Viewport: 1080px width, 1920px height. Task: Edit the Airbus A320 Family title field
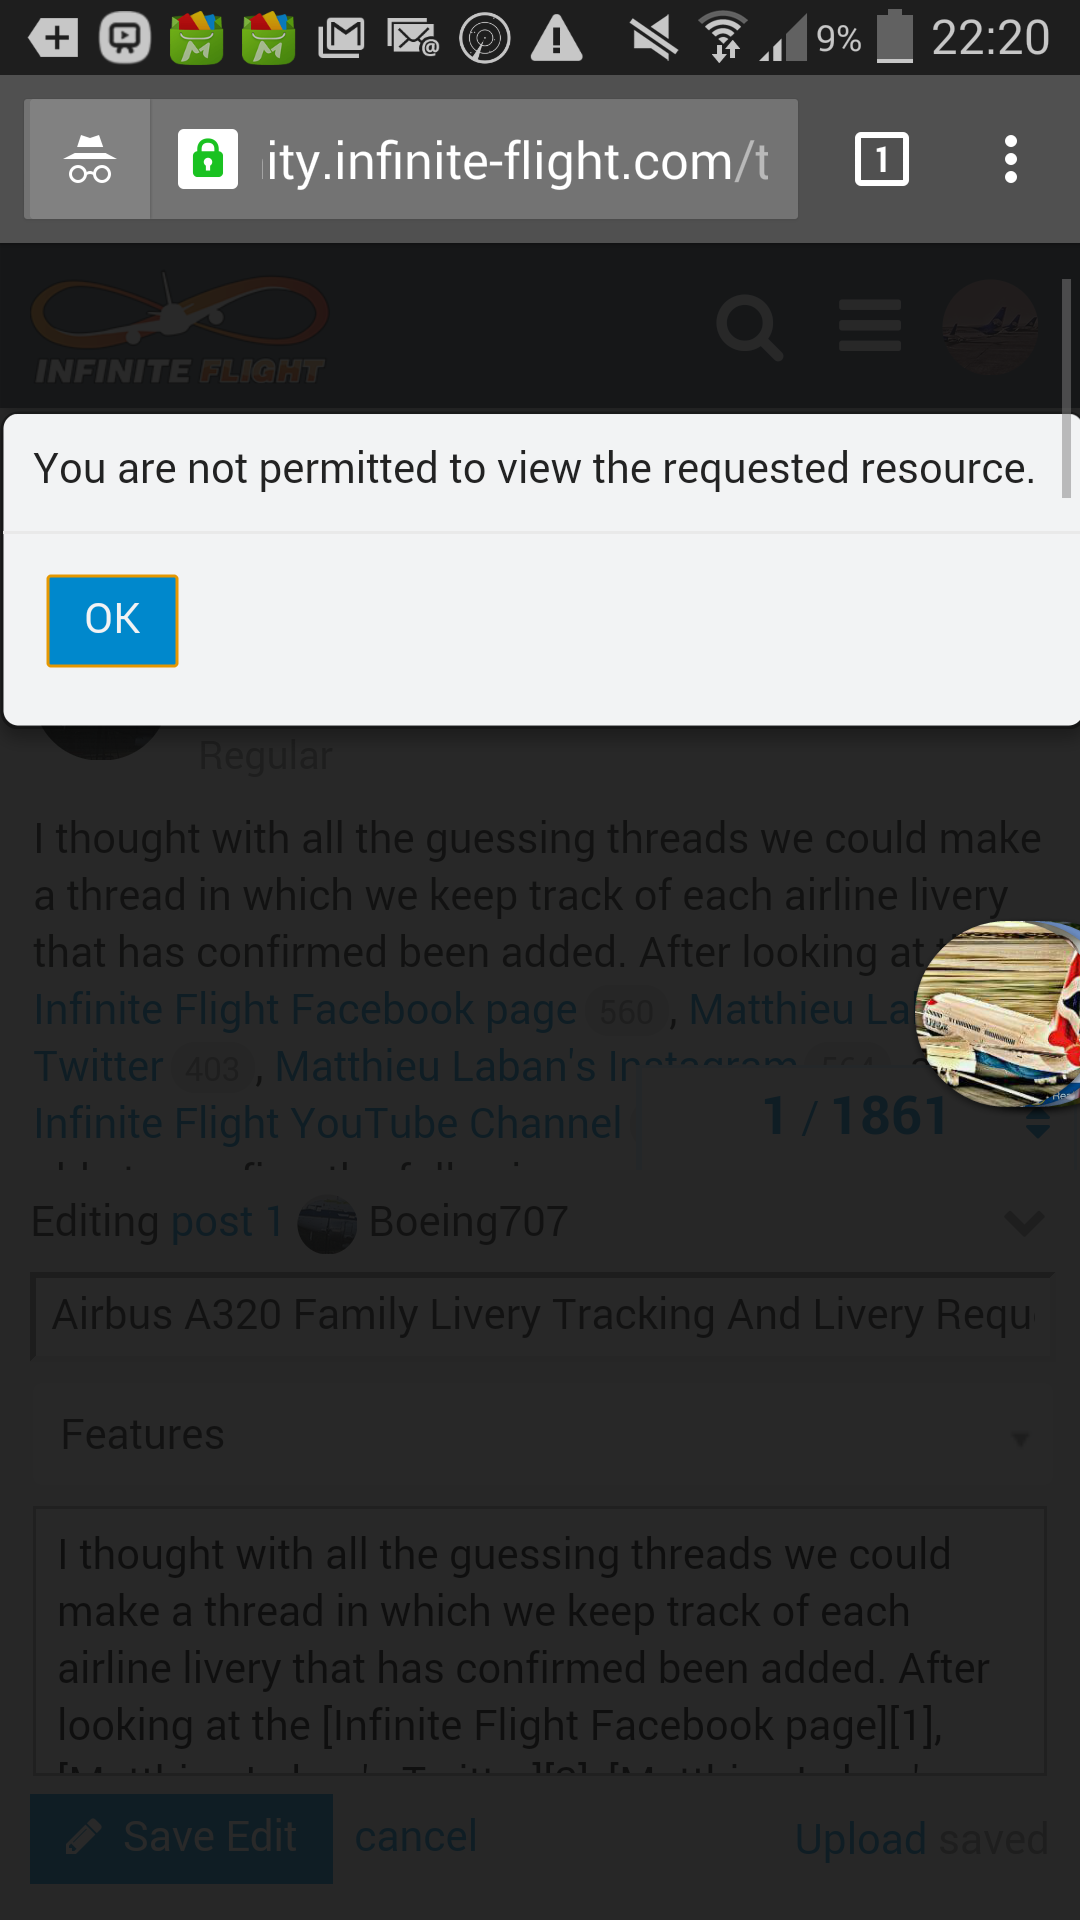coord(544,1315)
